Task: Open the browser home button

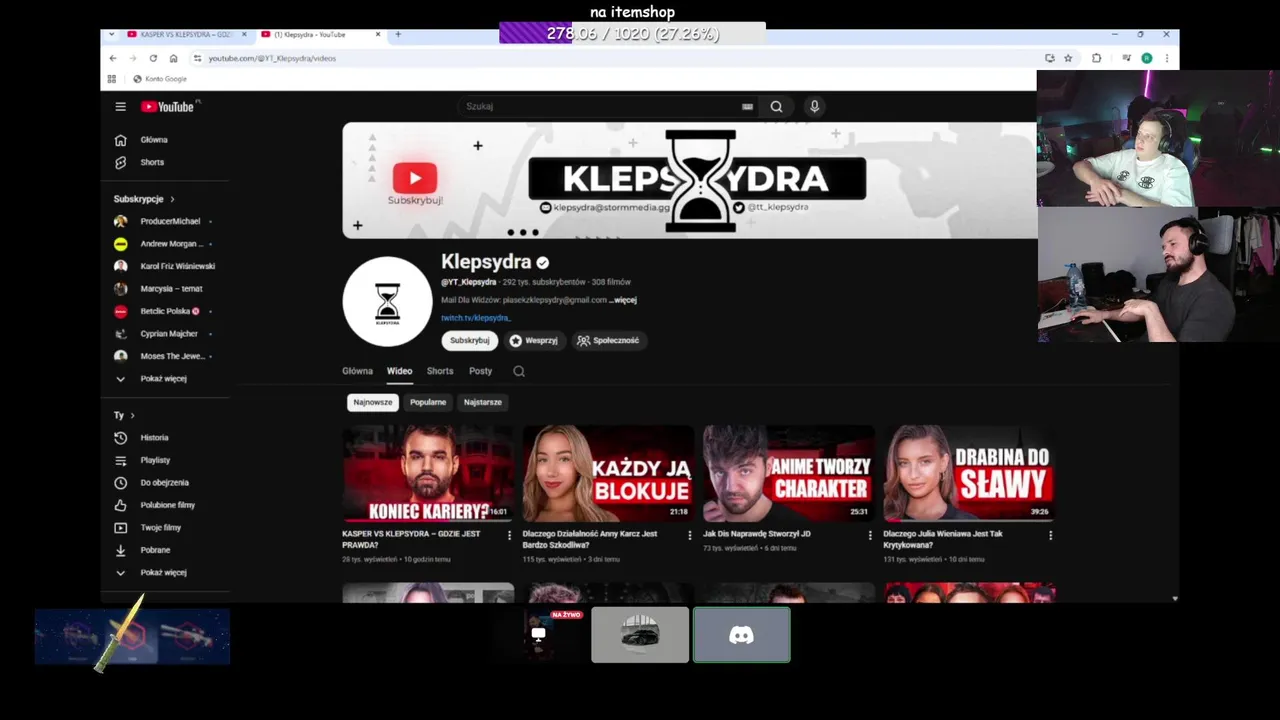Action: pyautogui.click(x=174, y=58)
